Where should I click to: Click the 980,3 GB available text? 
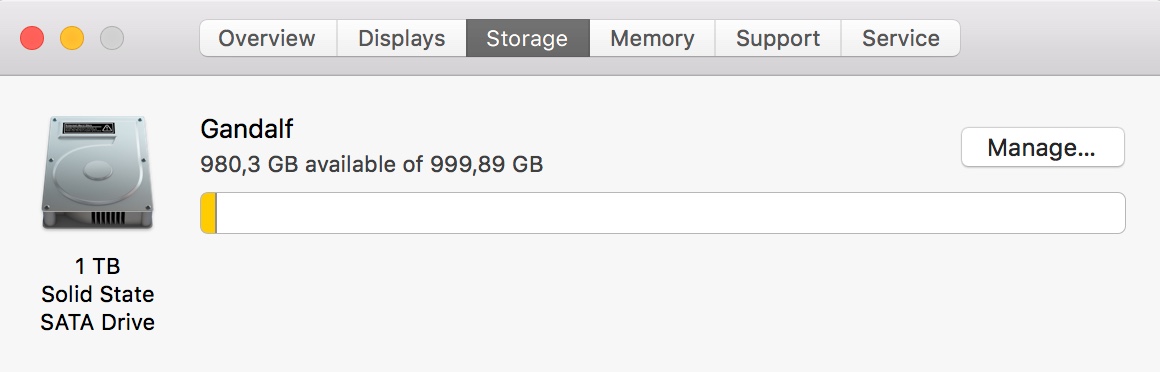pyautogui.click(x=297, y=163)
